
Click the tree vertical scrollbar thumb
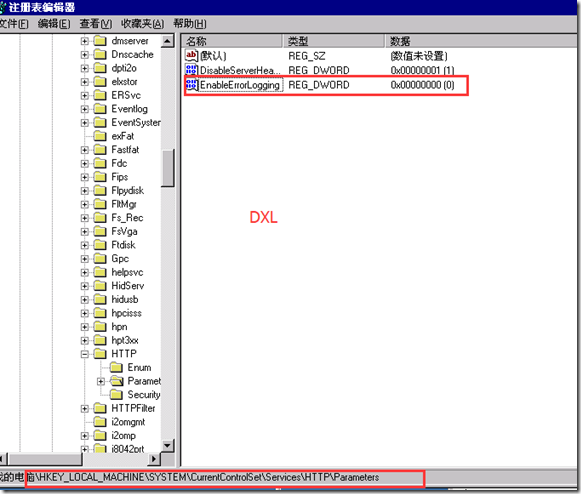[167, 168]
